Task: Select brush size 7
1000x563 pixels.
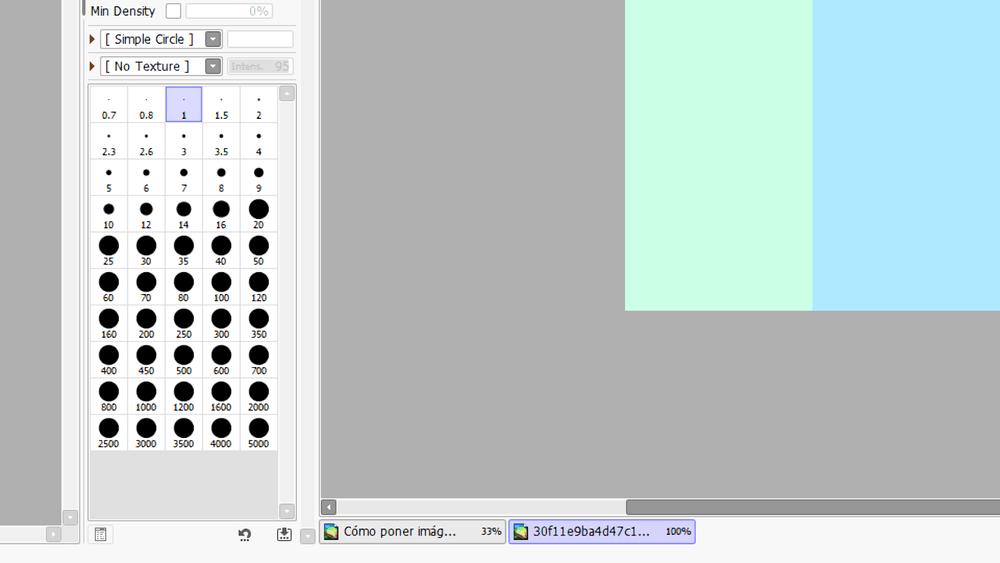Action: pos(184,177)
